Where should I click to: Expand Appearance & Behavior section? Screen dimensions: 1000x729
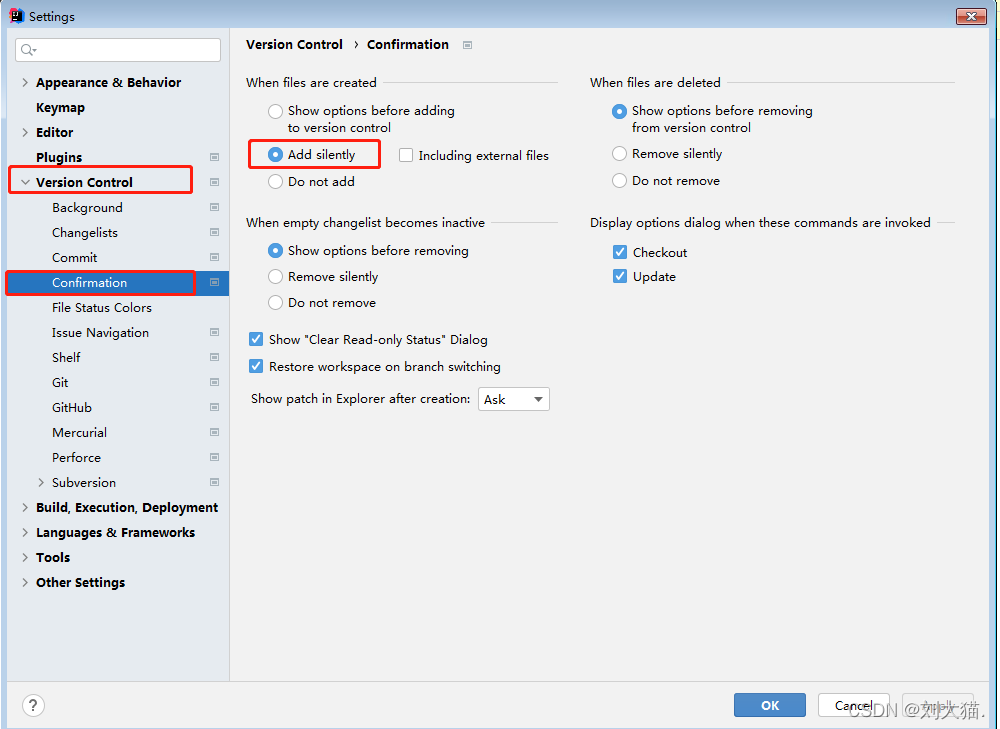click(25, 82)
